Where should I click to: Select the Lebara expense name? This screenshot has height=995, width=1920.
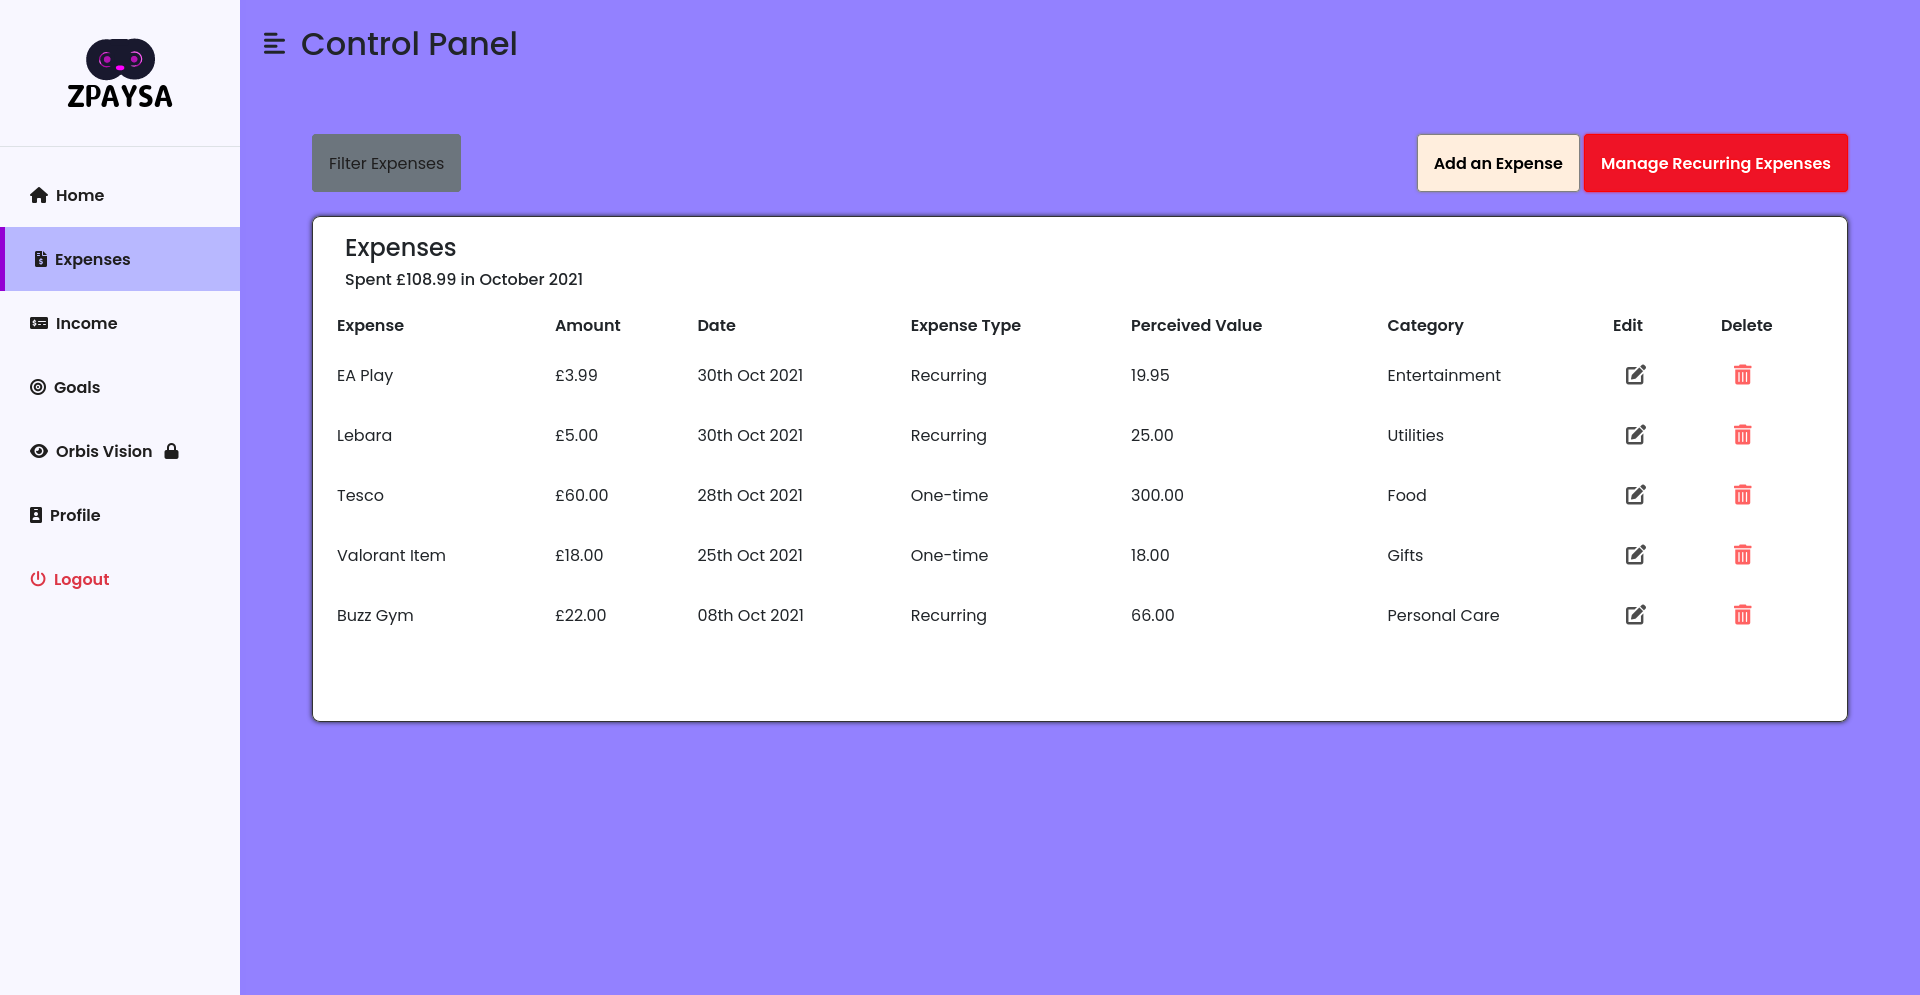364,435
